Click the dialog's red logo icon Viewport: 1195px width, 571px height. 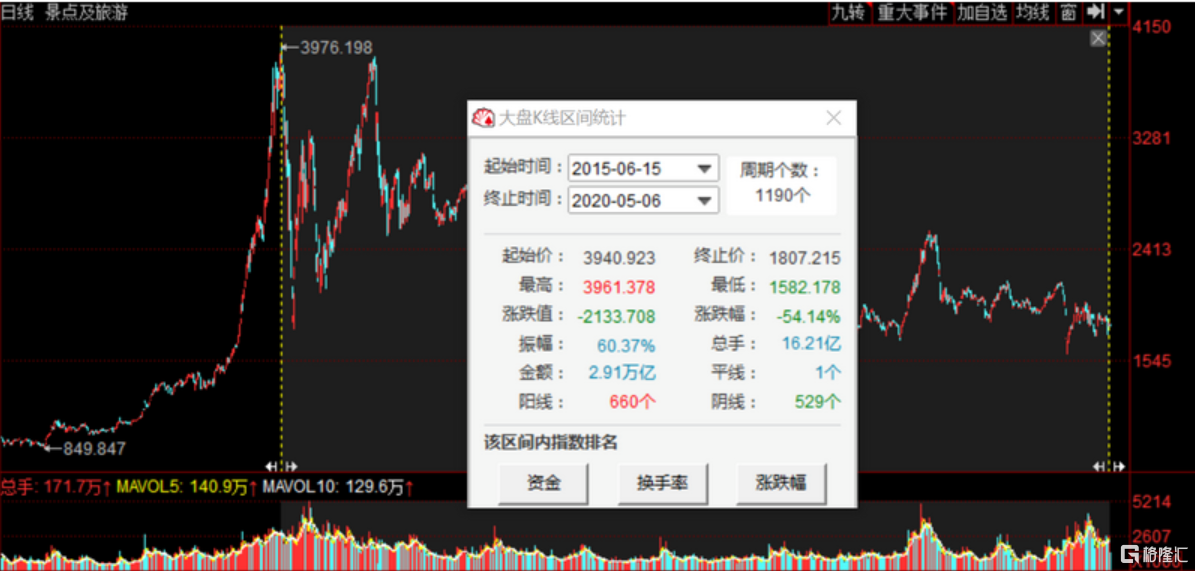(483, 118)
